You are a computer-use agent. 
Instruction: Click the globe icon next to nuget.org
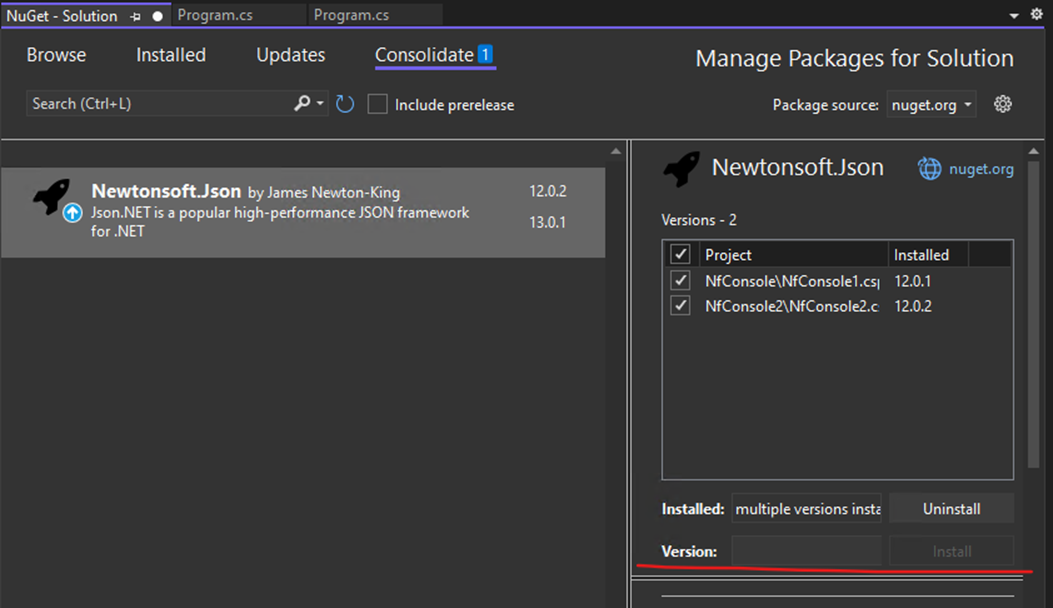pyautogui.click(x=931, y=168)
